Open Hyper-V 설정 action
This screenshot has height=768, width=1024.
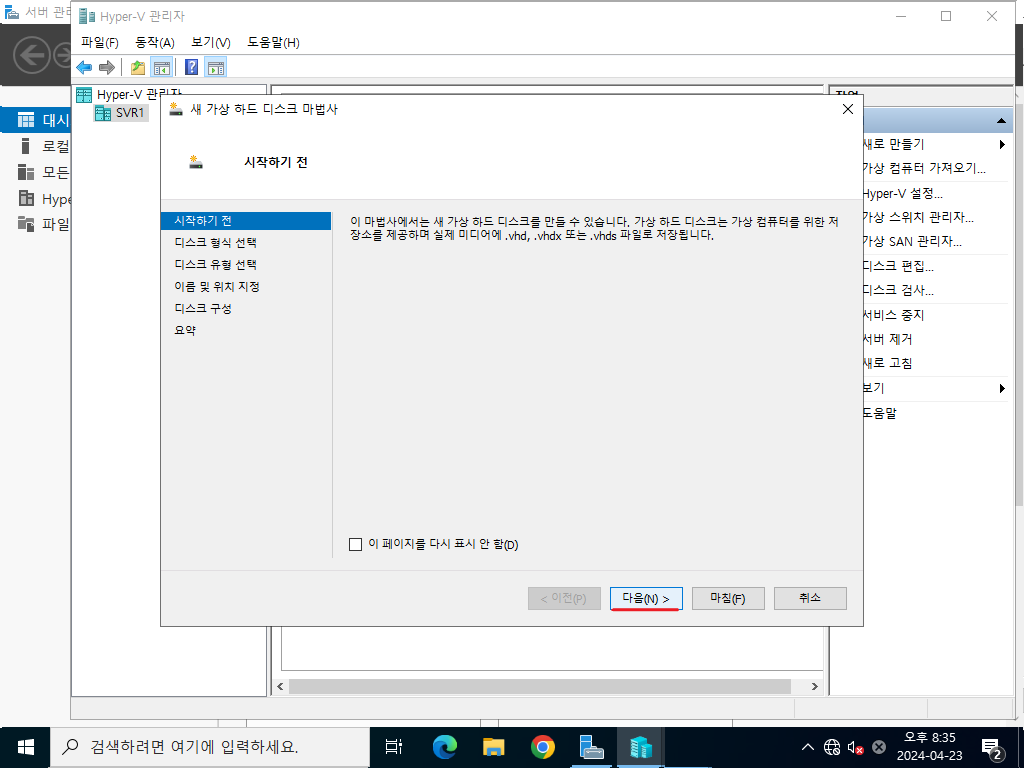[903, 193]
